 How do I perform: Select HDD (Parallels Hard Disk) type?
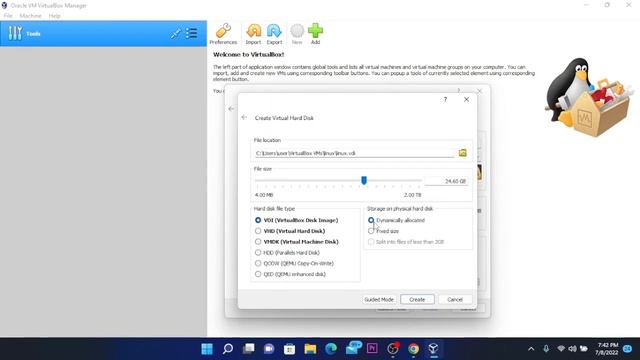(x=287, y=253)
